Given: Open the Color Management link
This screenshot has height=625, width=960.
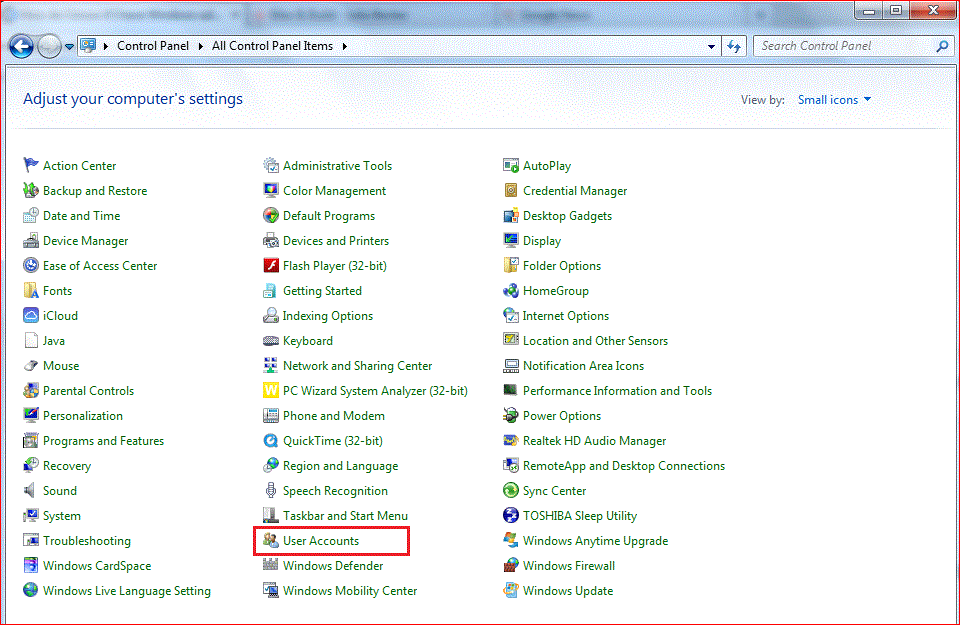Looking at the screenshot, I should coord(334,190).
